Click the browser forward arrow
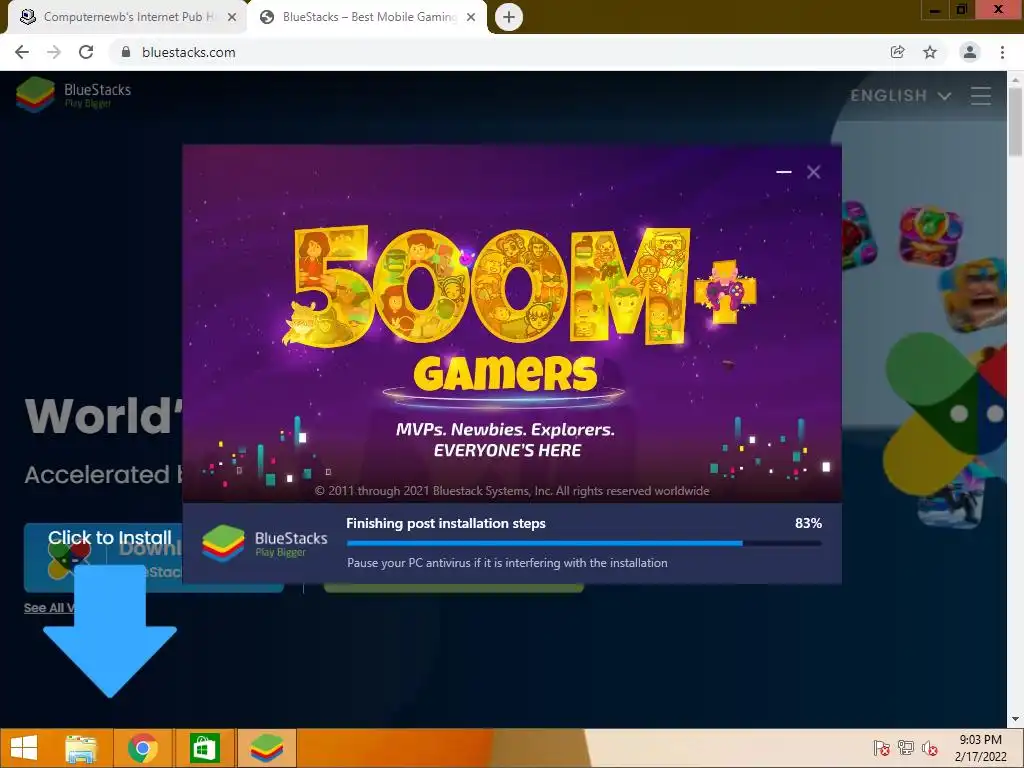Image resolution: width=1024 pixels, height=768 pixels. tap(54, 52)
